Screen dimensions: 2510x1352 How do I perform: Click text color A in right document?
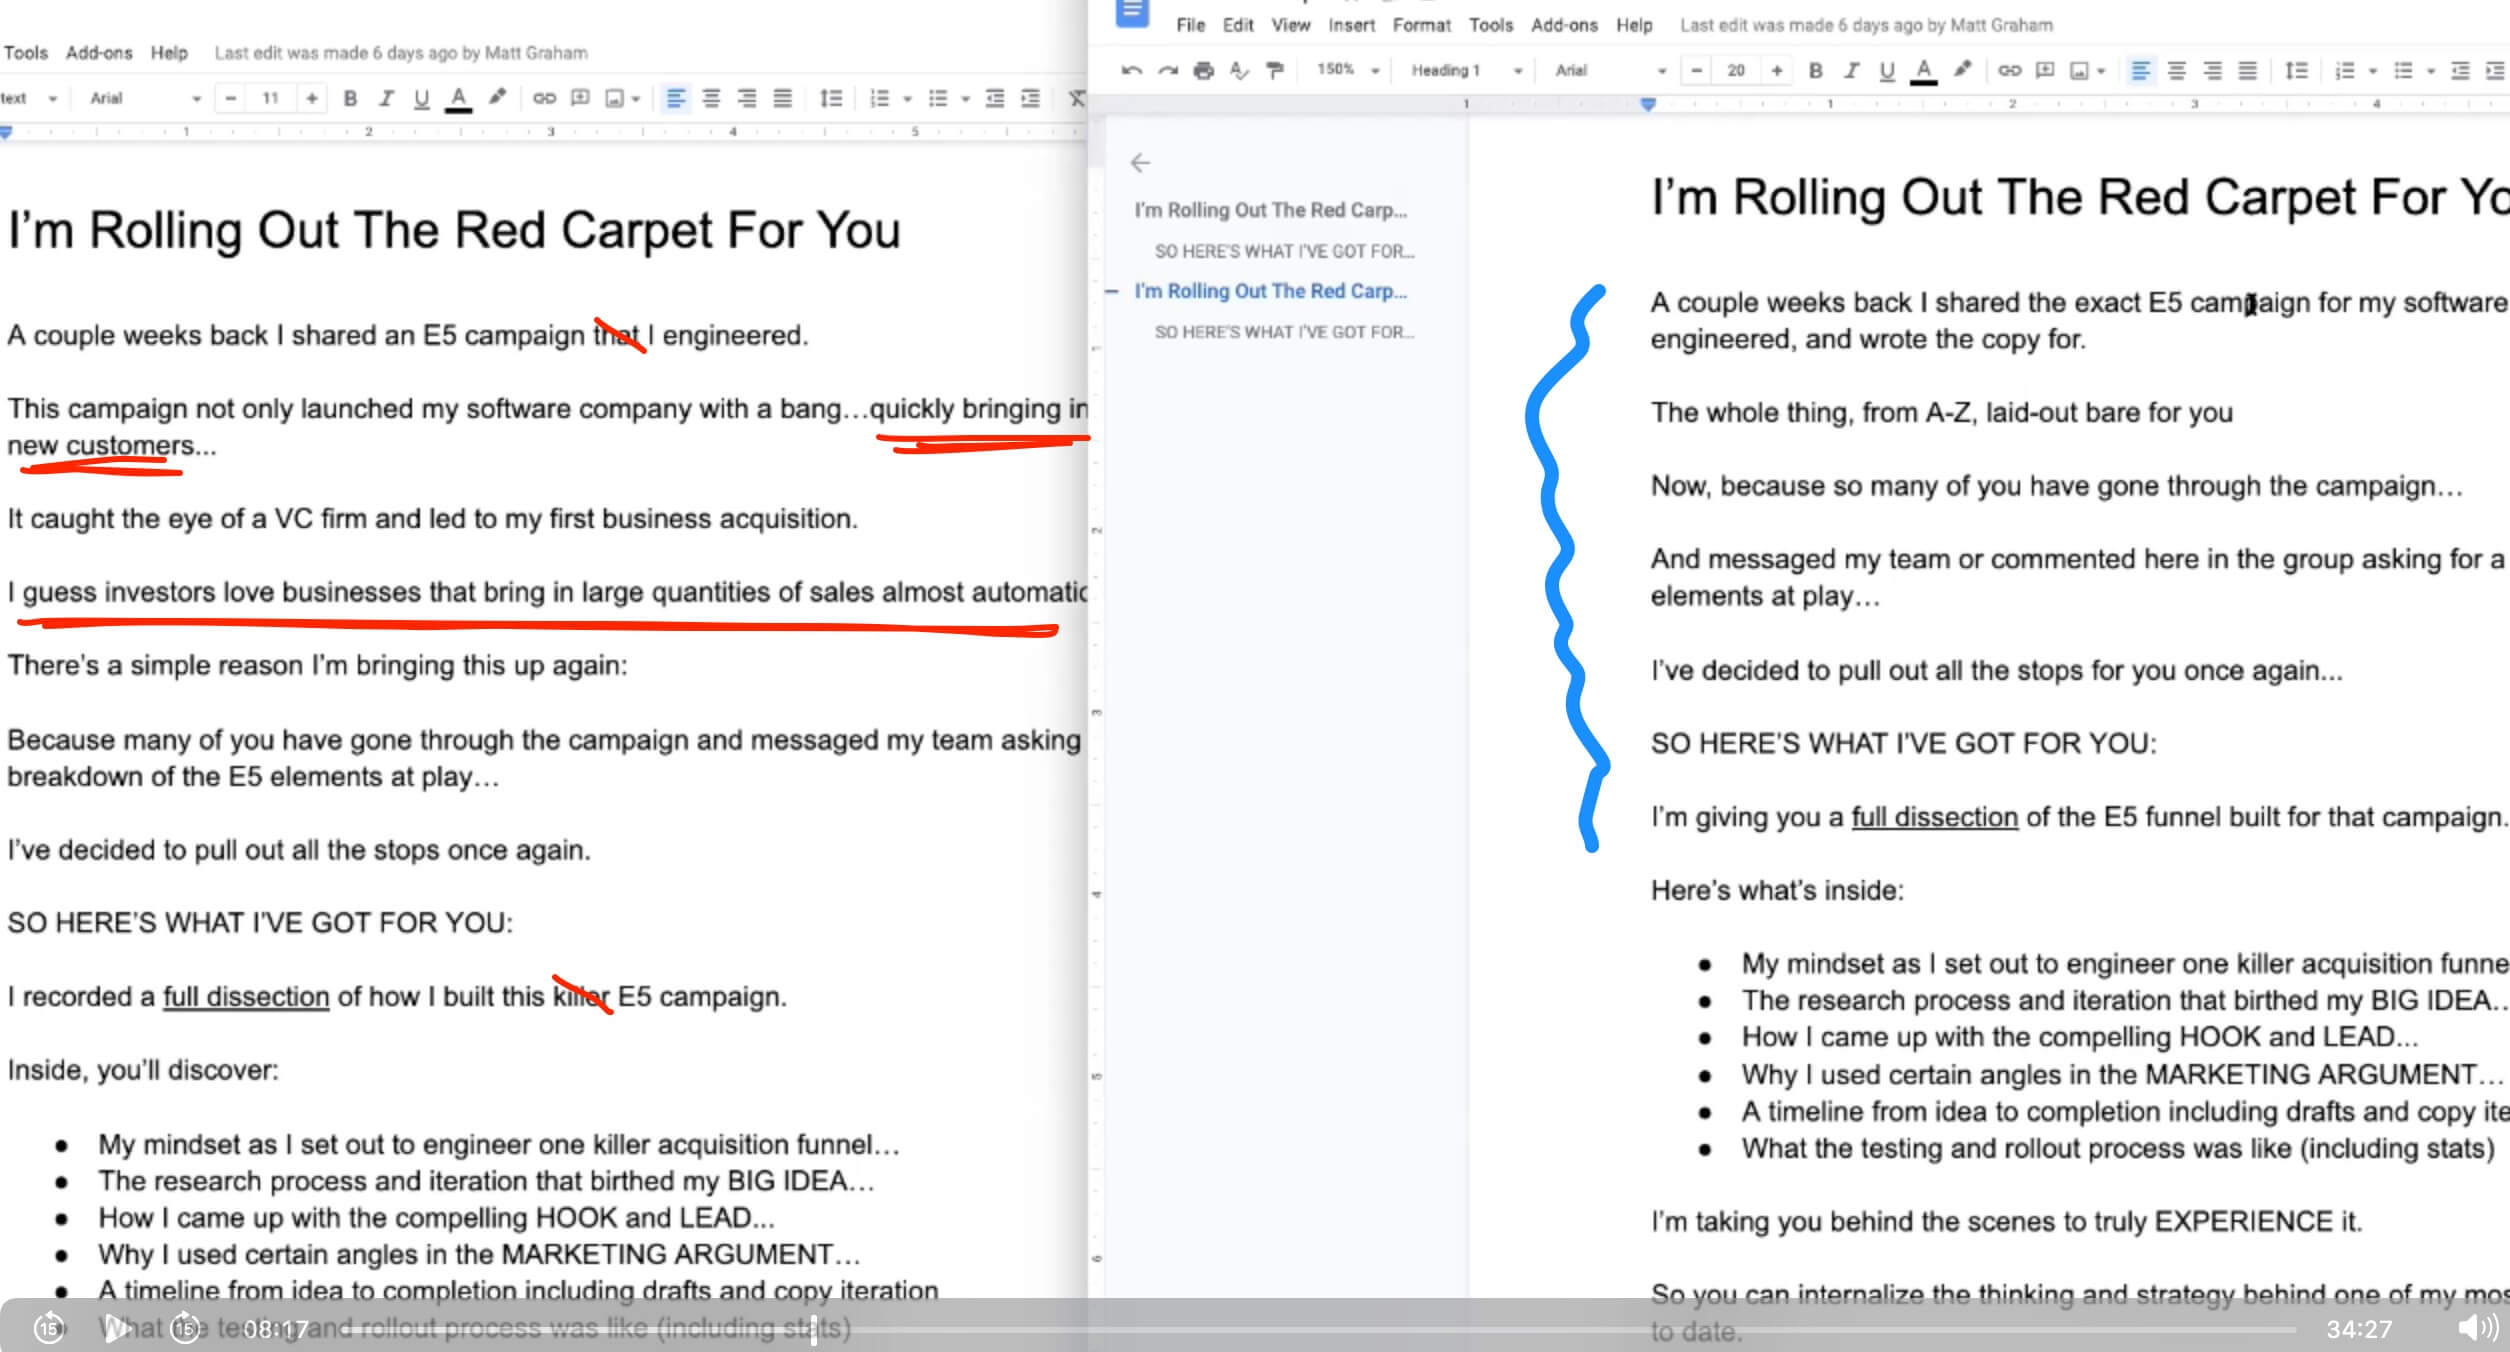(x=1922, y=70)
